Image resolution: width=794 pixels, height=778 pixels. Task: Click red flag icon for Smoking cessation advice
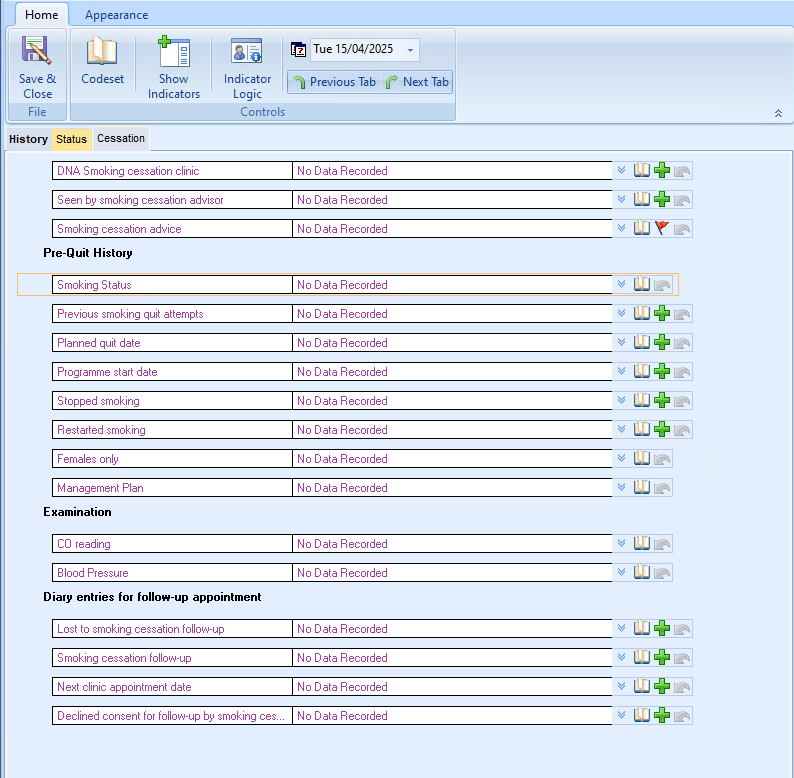(x=662, y=228)
